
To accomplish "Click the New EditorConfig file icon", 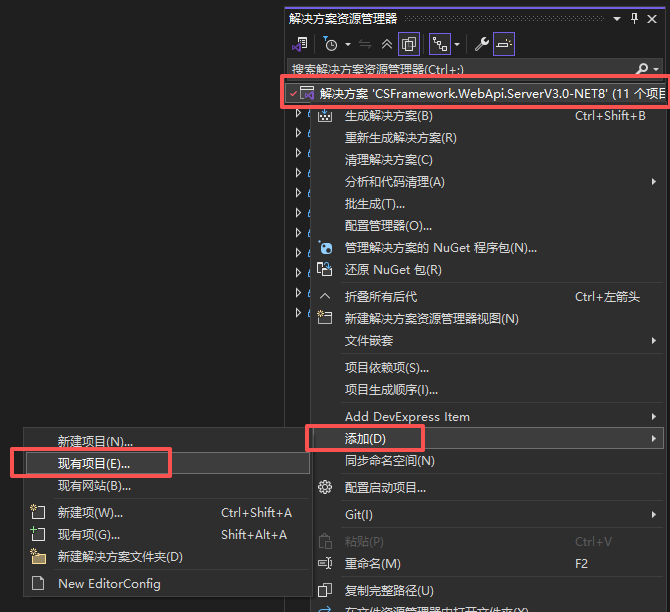I will click(x=38, y=583).
